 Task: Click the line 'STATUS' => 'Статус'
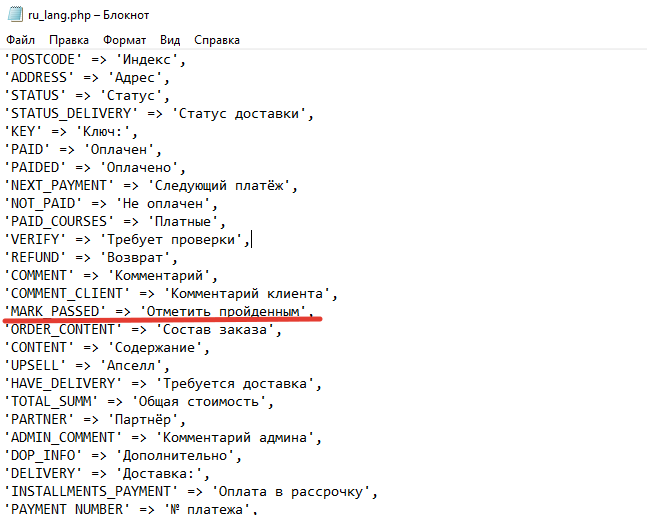[x=87, y=96]
